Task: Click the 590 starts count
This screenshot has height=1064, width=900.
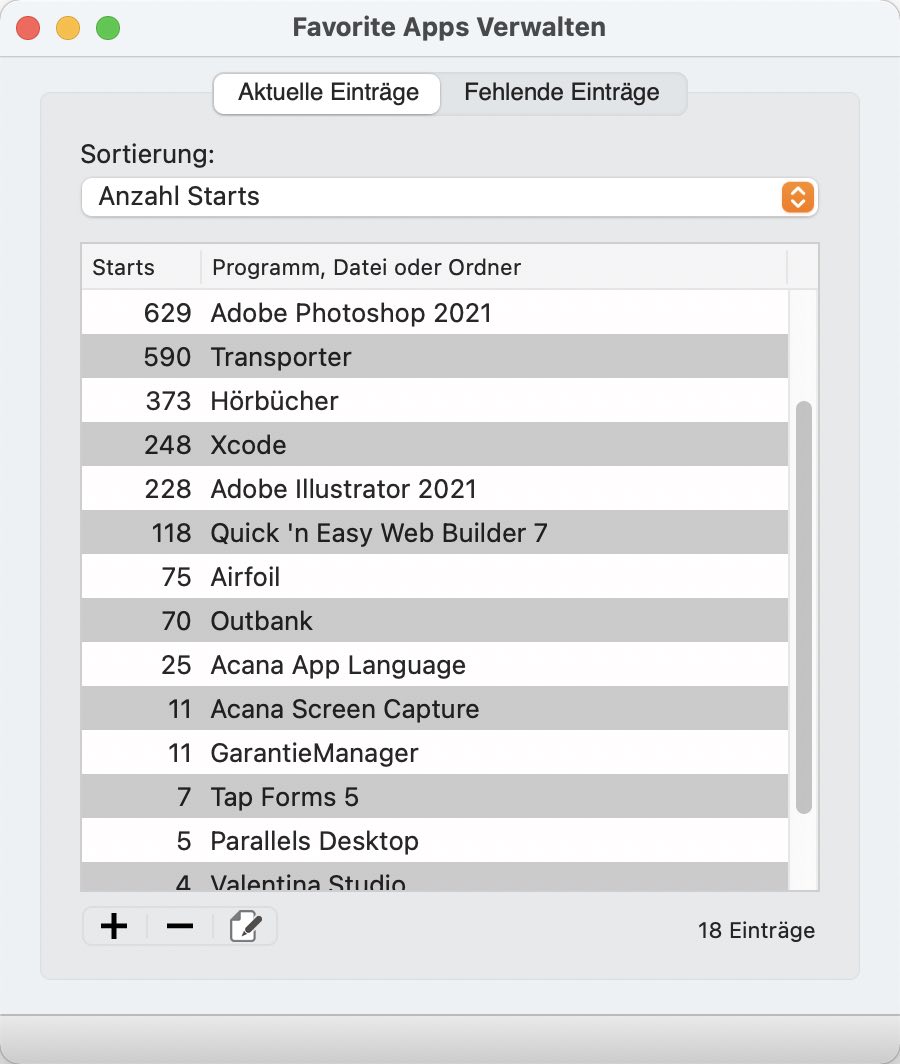Action: pos(168,357)
